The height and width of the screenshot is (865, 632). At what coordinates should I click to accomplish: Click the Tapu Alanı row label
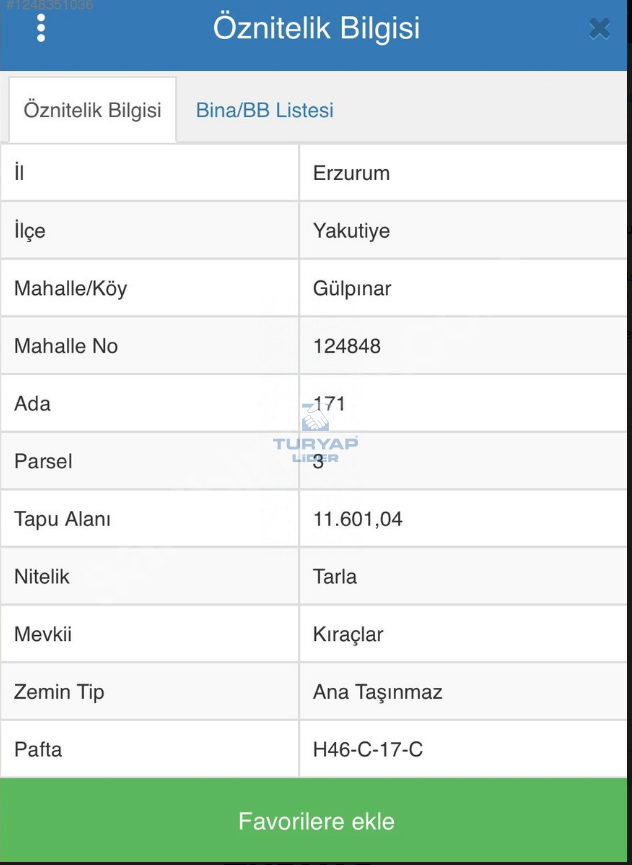[x=62, y=519]
